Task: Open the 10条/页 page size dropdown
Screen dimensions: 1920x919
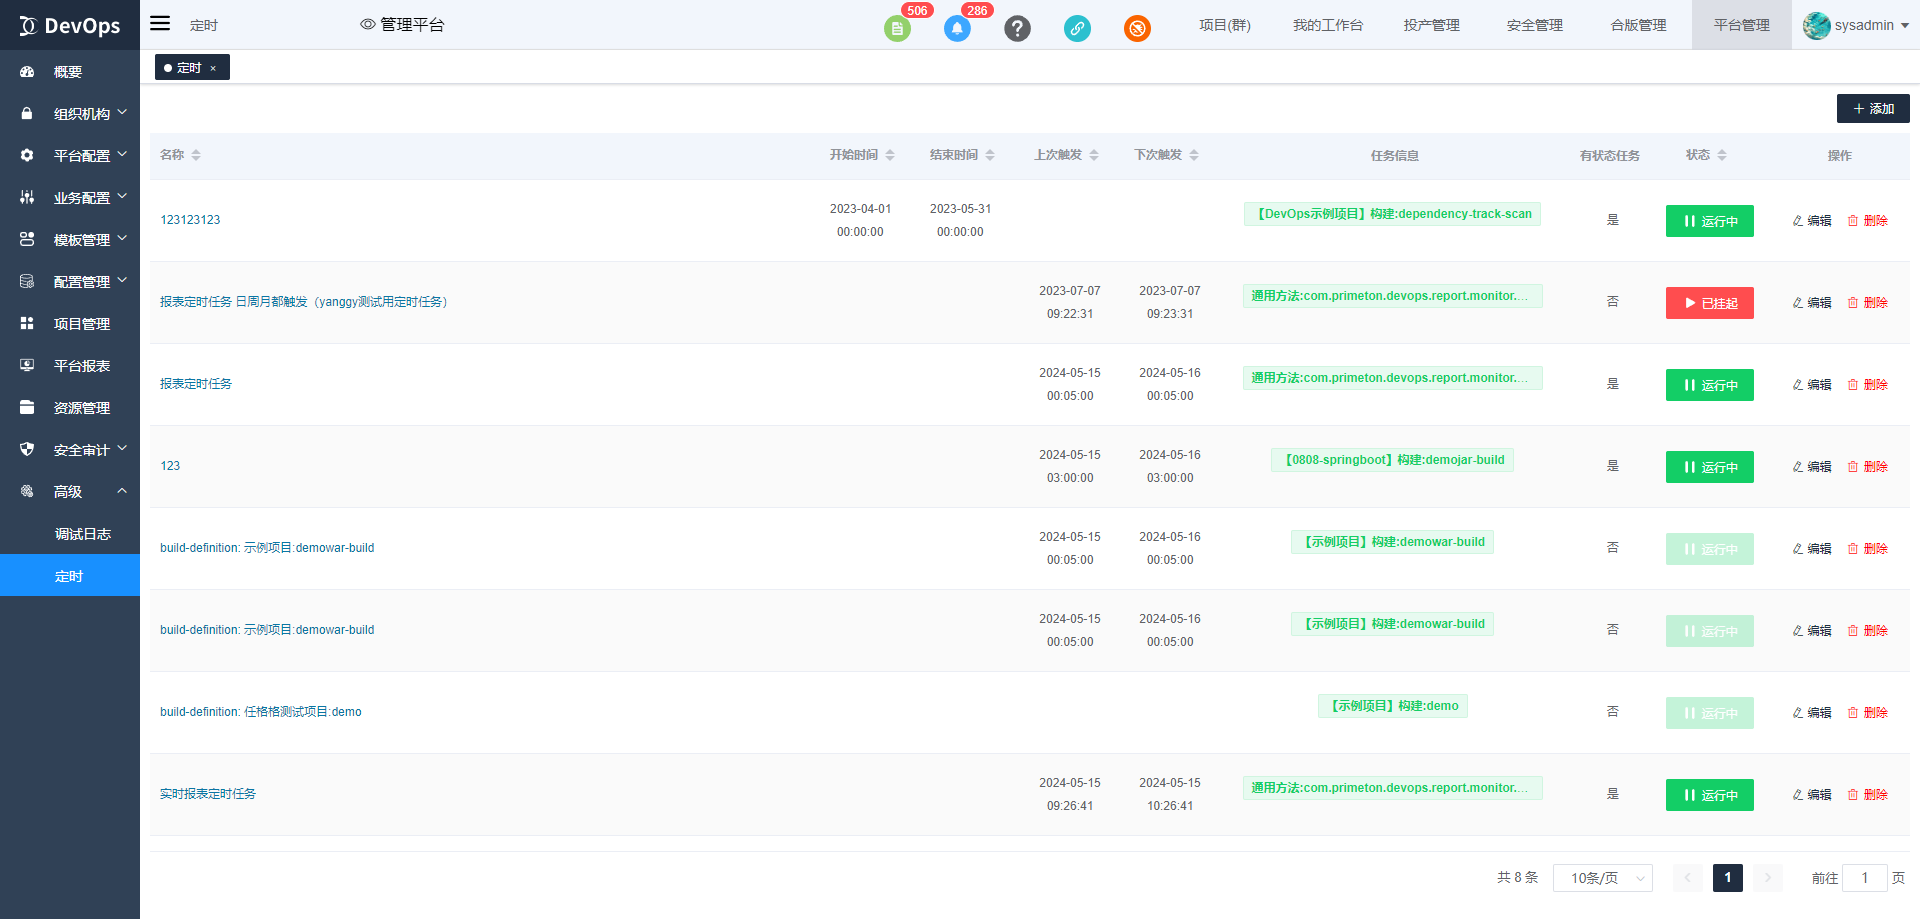Action: tap(1602, 878)
